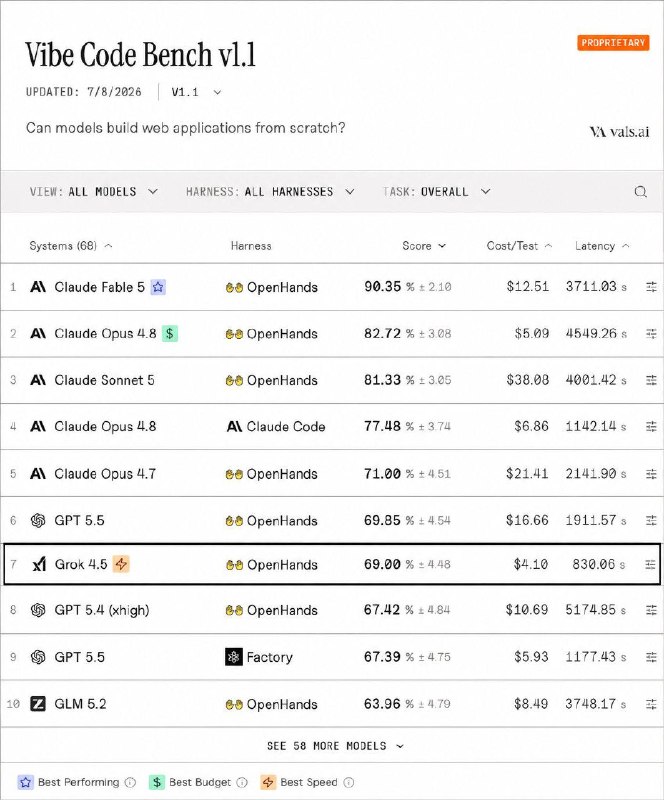Sort by the Cost/Test column header
Image resolution: width=664 pixels, height=800 pixels.
(519, 246)
